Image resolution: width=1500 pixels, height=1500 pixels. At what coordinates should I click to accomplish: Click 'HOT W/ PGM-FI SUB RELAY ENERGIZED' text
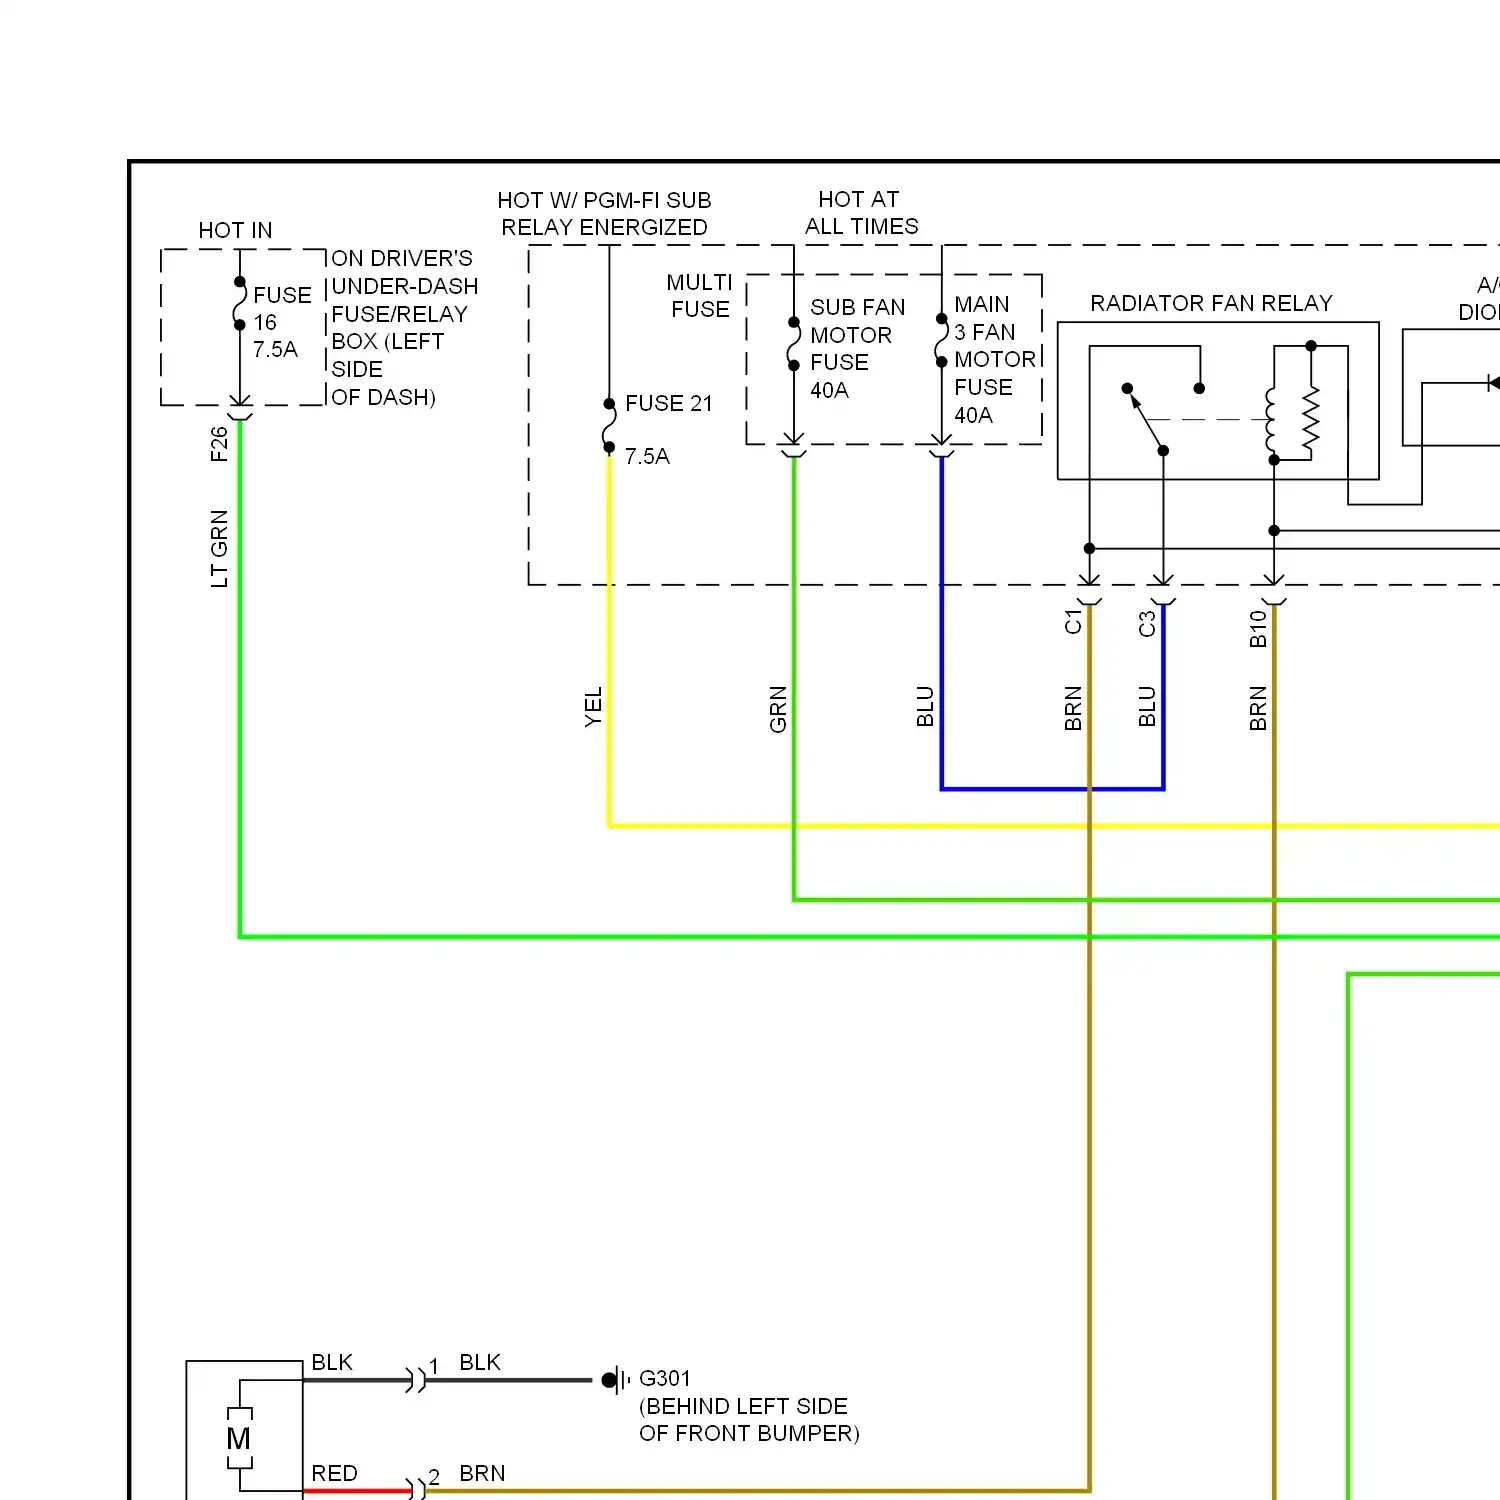point(604,214)
